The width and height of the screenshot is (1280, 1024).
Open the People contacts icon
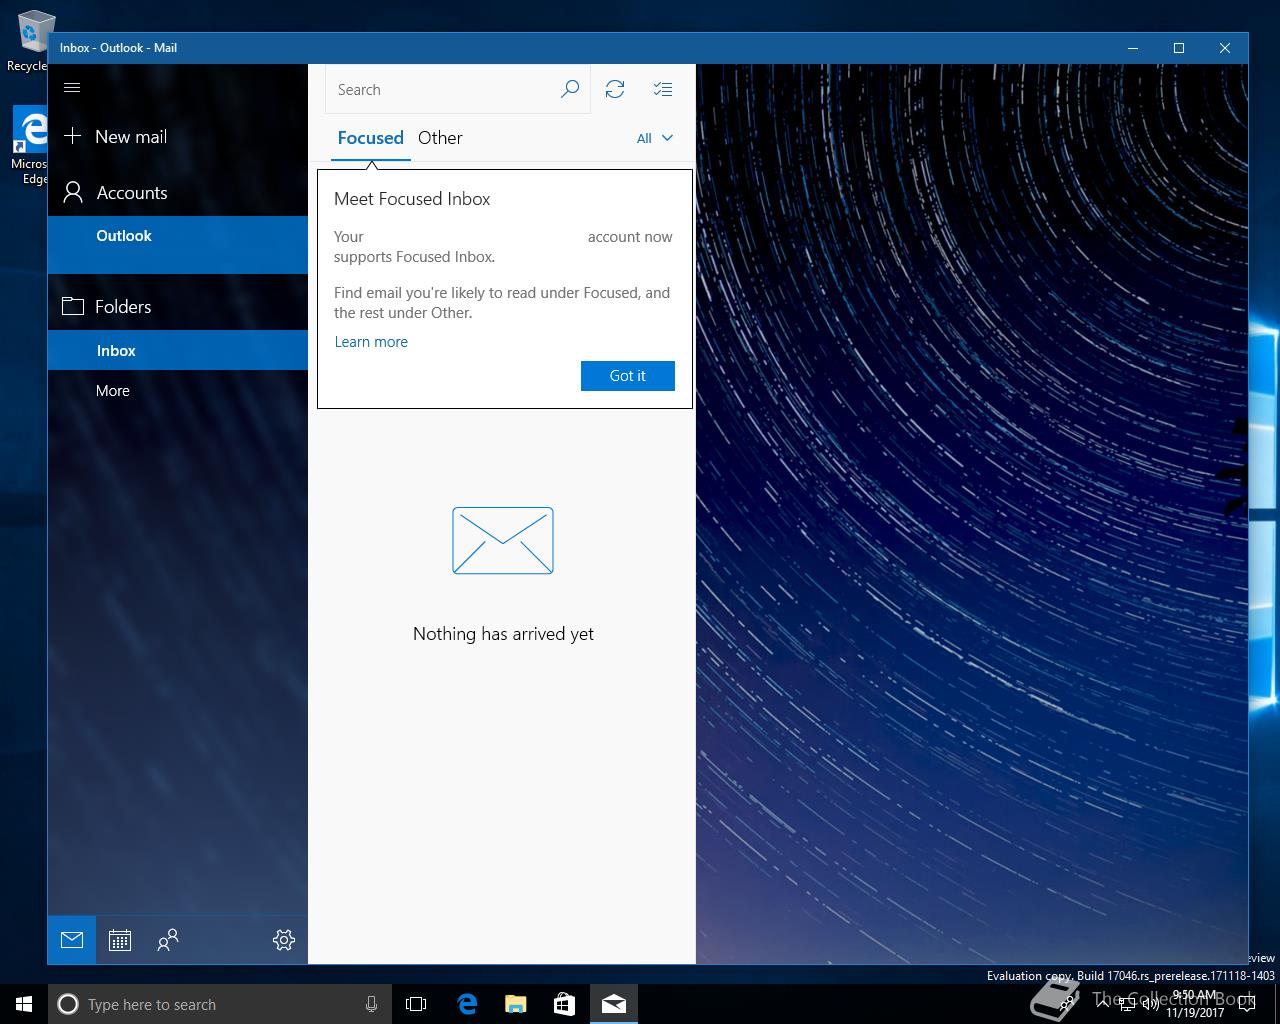pyautogui.click(x=168, y=940)
